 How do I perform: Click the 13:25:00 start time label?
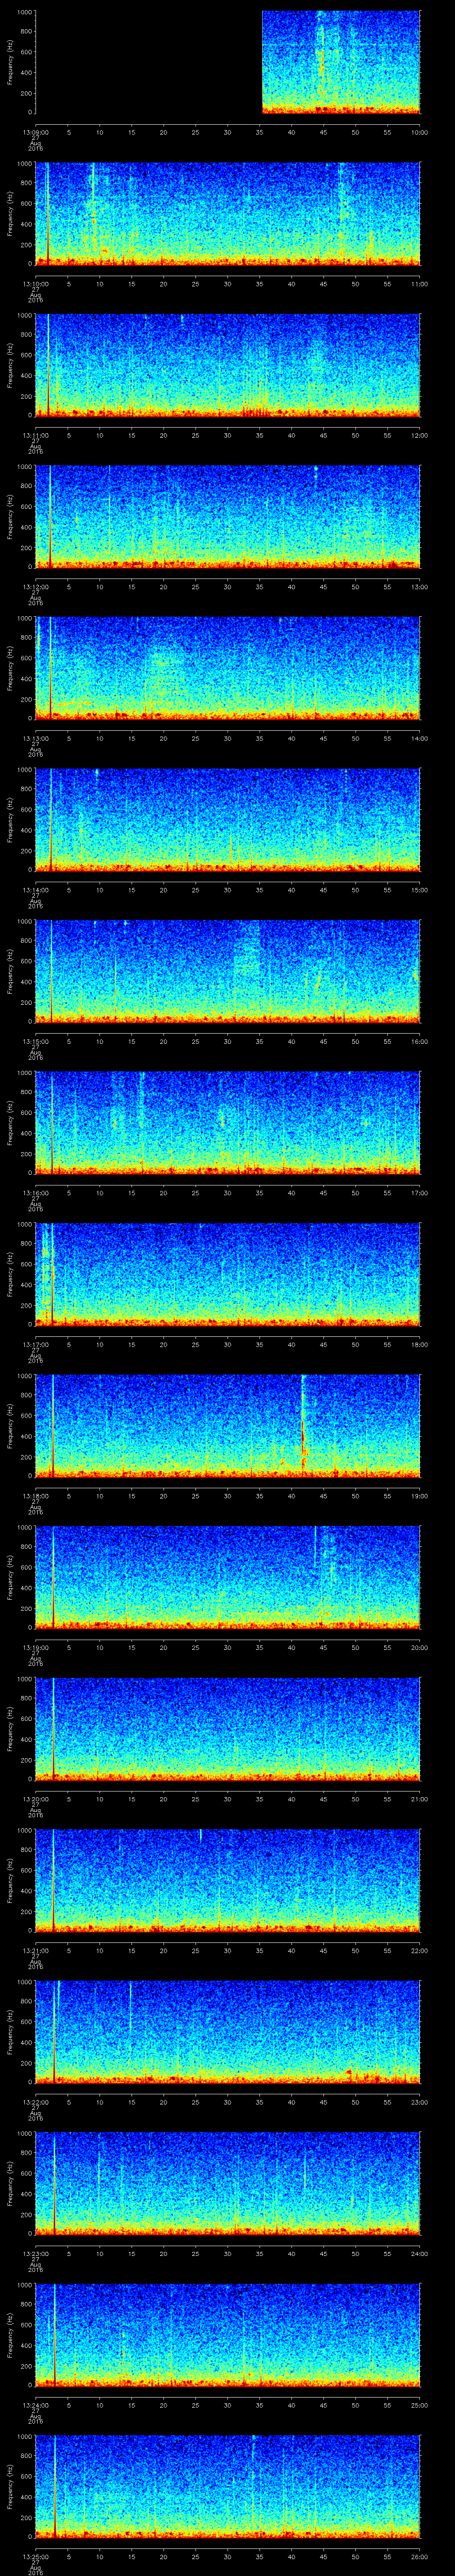pos(35,2556)
